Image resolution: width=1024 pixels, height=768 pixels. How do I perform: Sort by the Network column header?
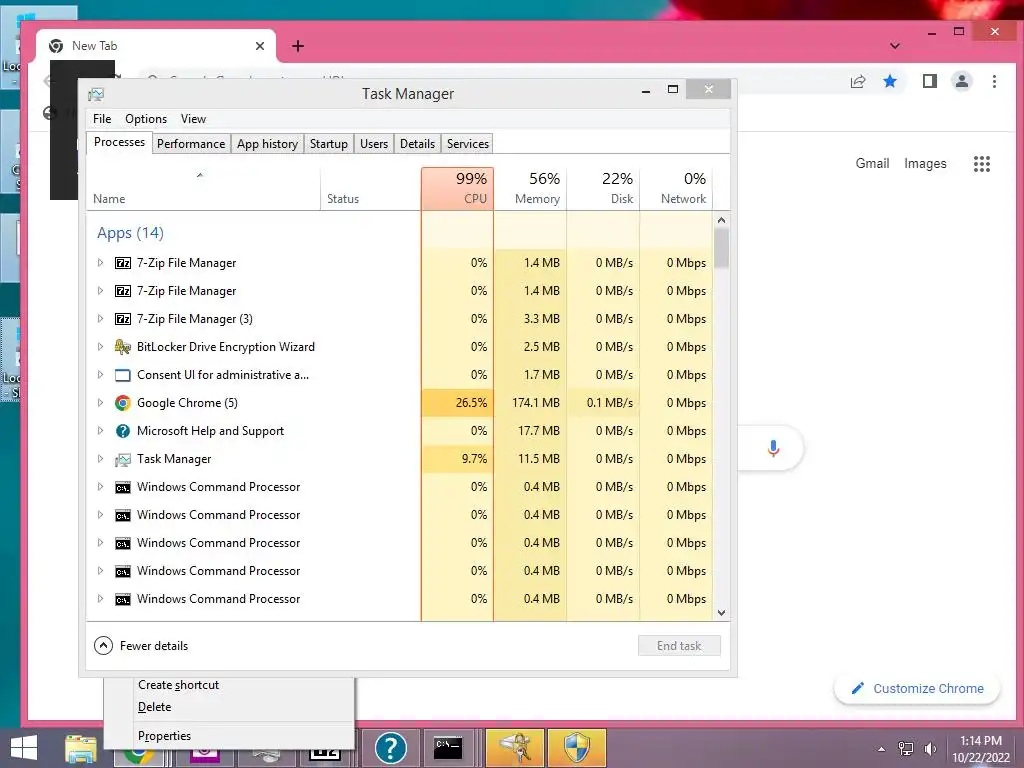coord(676,189)
